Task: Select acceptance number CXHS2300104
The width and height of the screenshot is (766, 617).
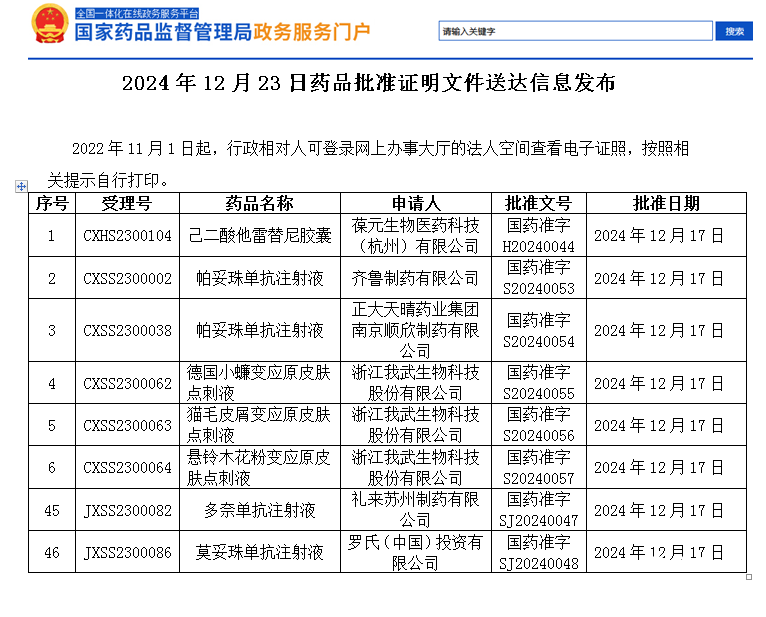Action: coord(128,236)
